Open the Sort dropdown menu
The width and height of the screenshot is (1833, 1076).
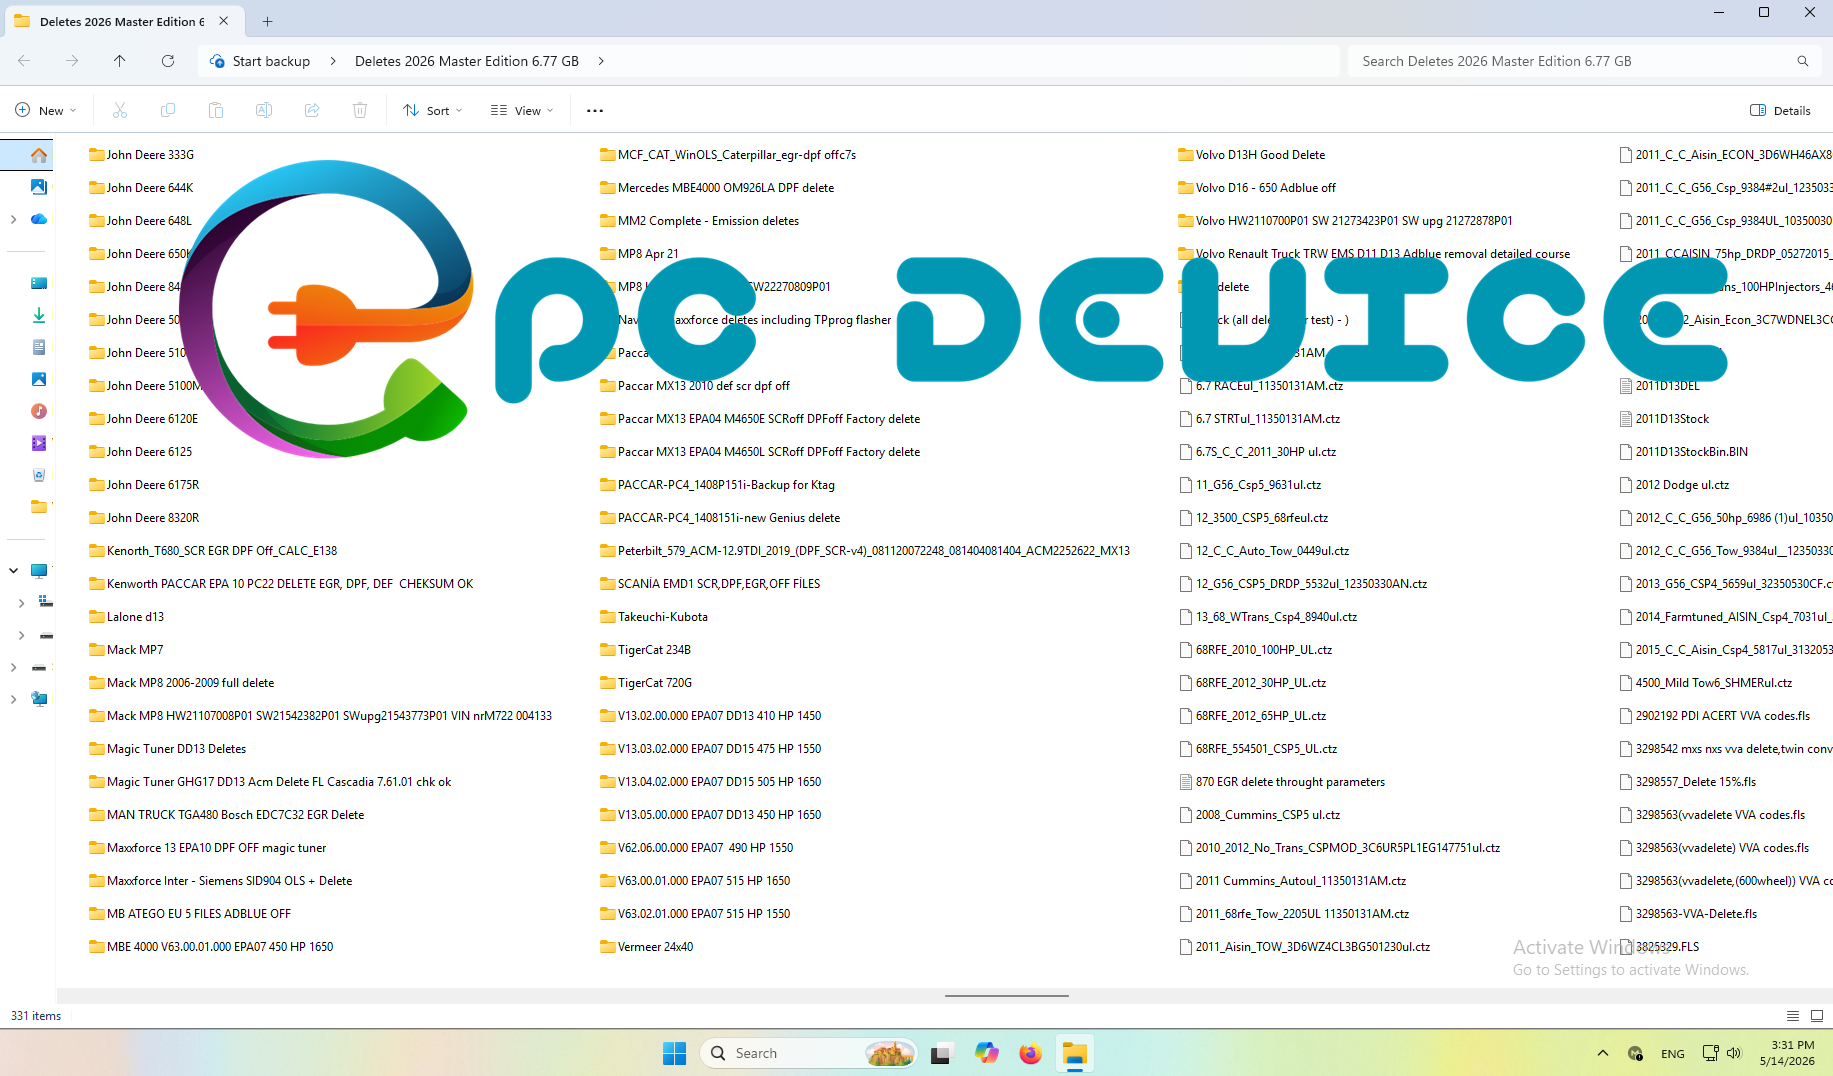point(433,110)
